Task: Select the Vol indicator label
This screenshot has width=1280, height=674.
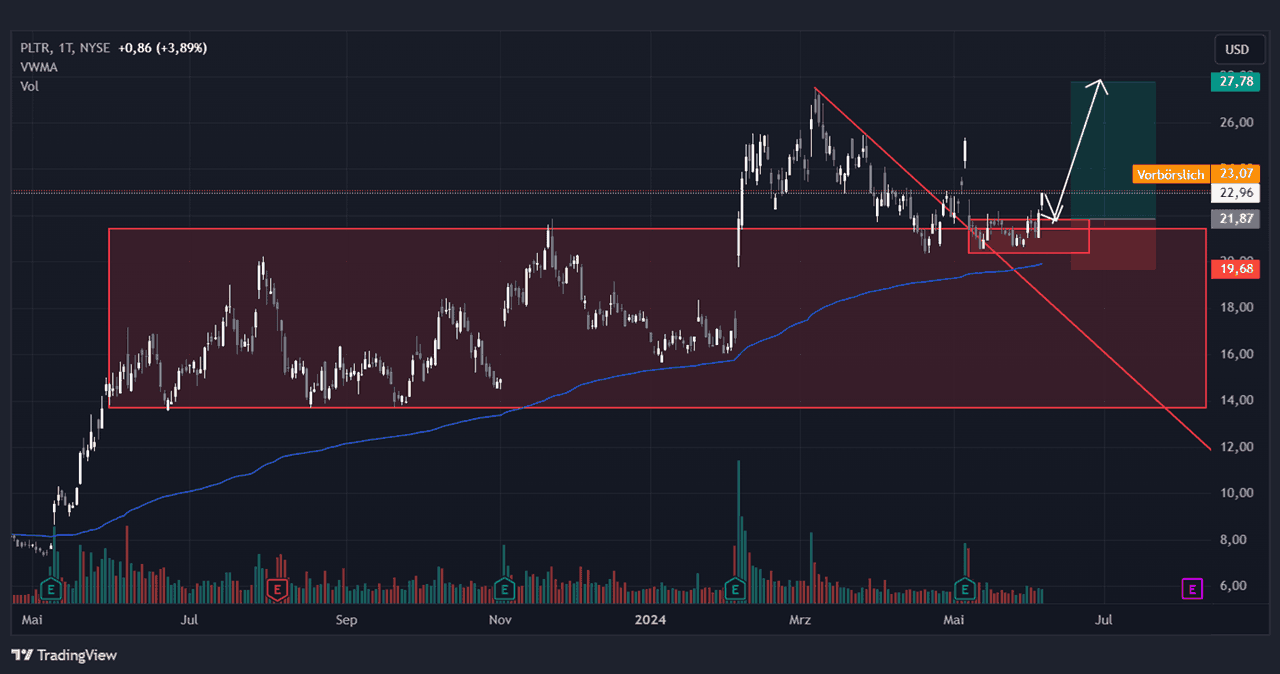Action: click(29, 86)
